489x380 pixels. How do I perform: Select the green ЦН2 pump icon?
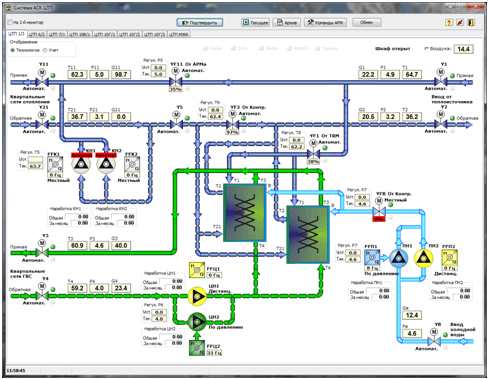197,322
